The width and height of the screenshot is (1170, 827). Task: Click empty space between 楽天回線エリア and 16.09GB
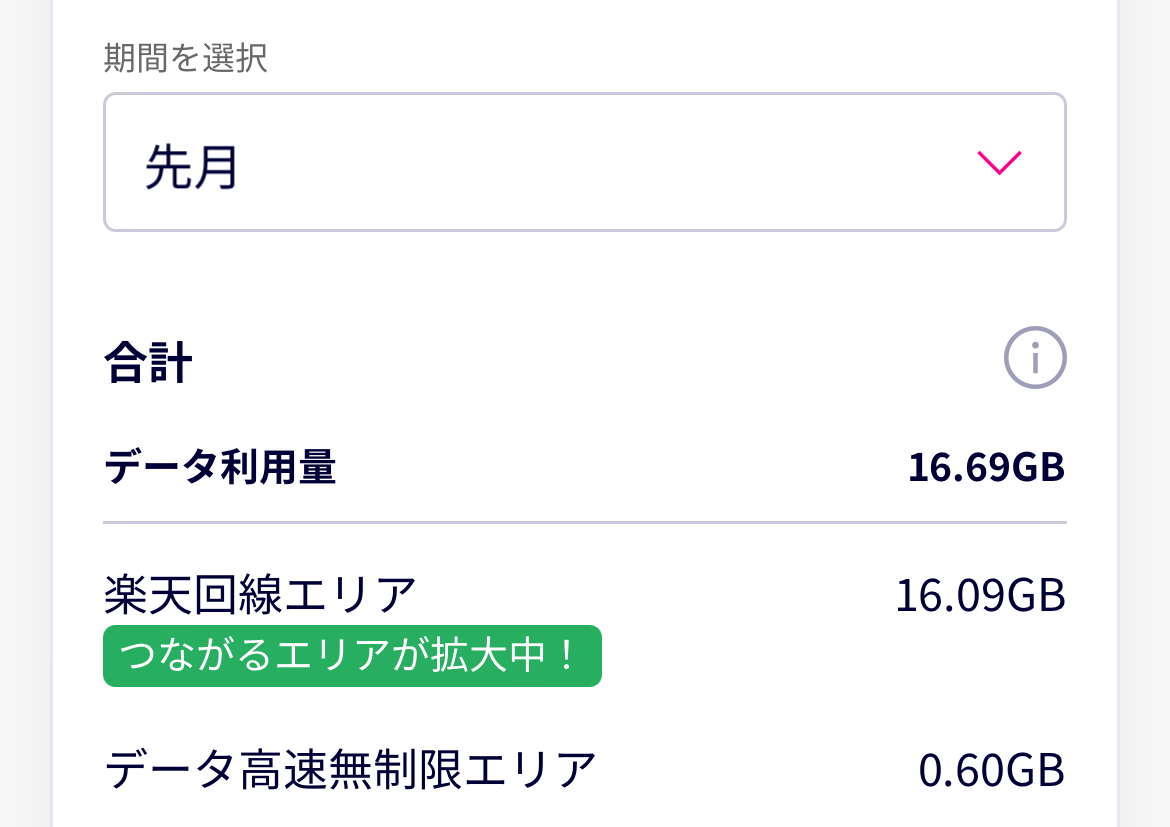[650, 596]
